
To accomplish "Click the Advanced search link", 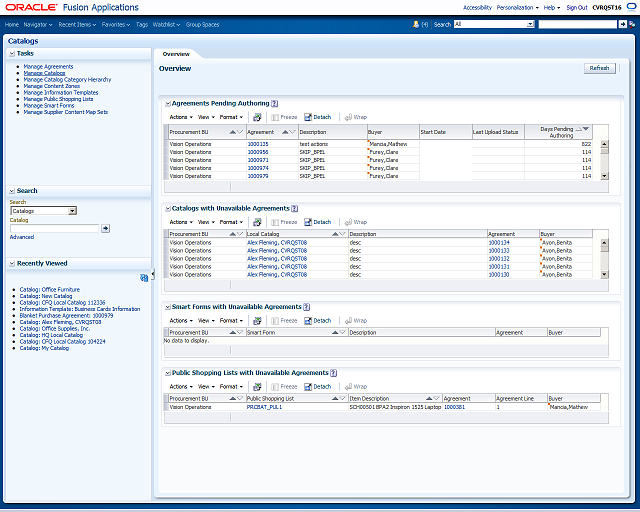I will (22, 237).
